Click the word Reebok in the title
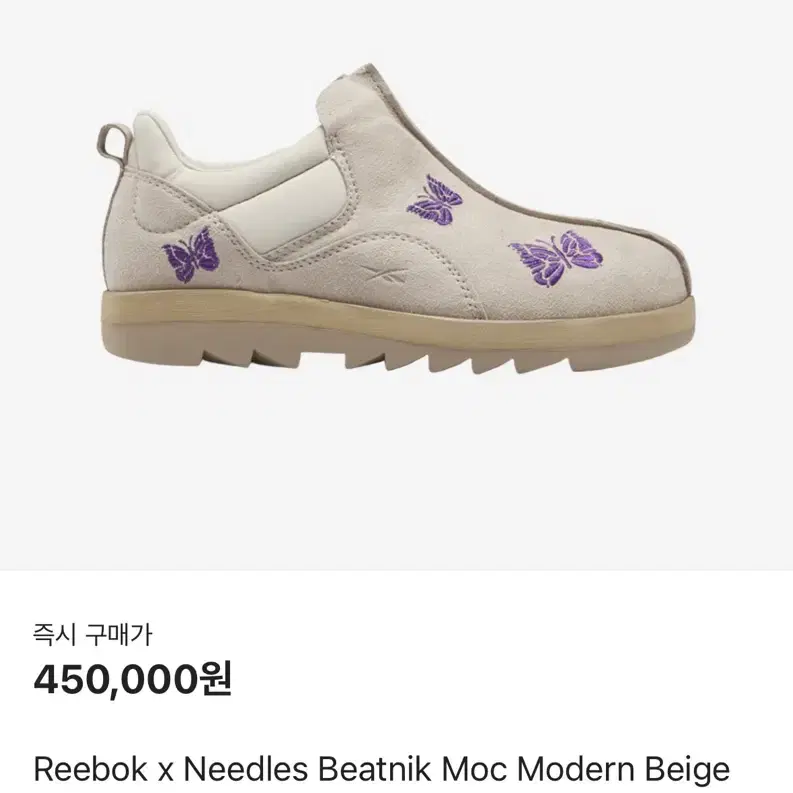The width and height of the screenshot is (793, 793). coord(91,770)
